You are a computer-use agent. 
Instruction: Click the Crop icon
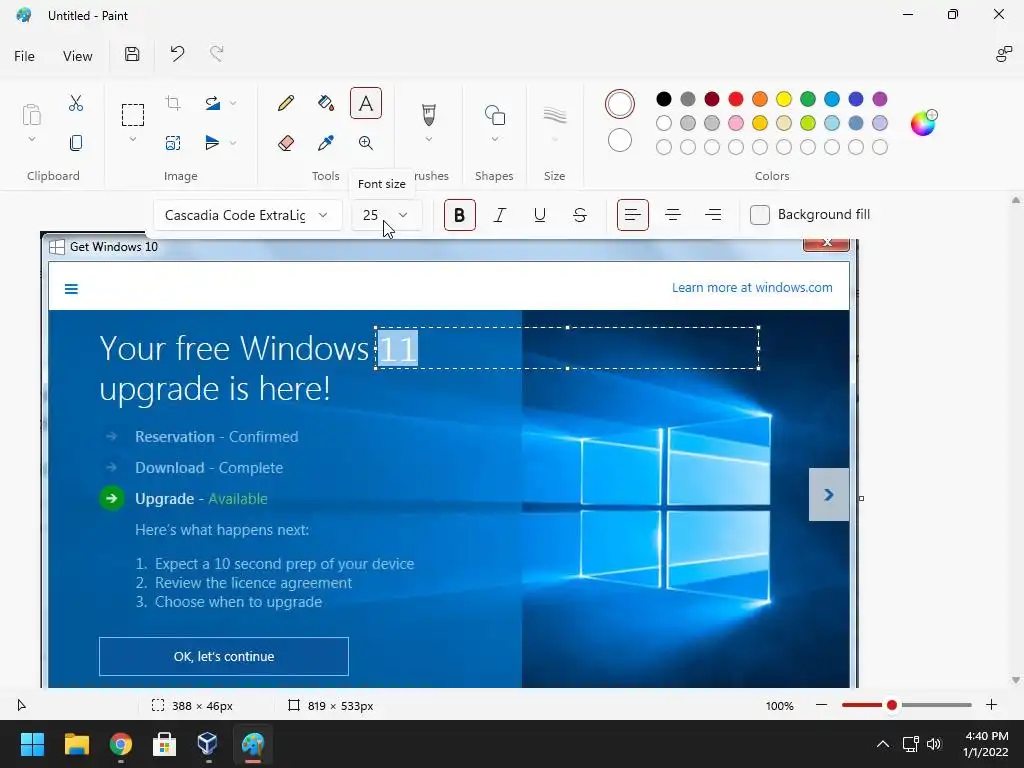click(173, 103)
